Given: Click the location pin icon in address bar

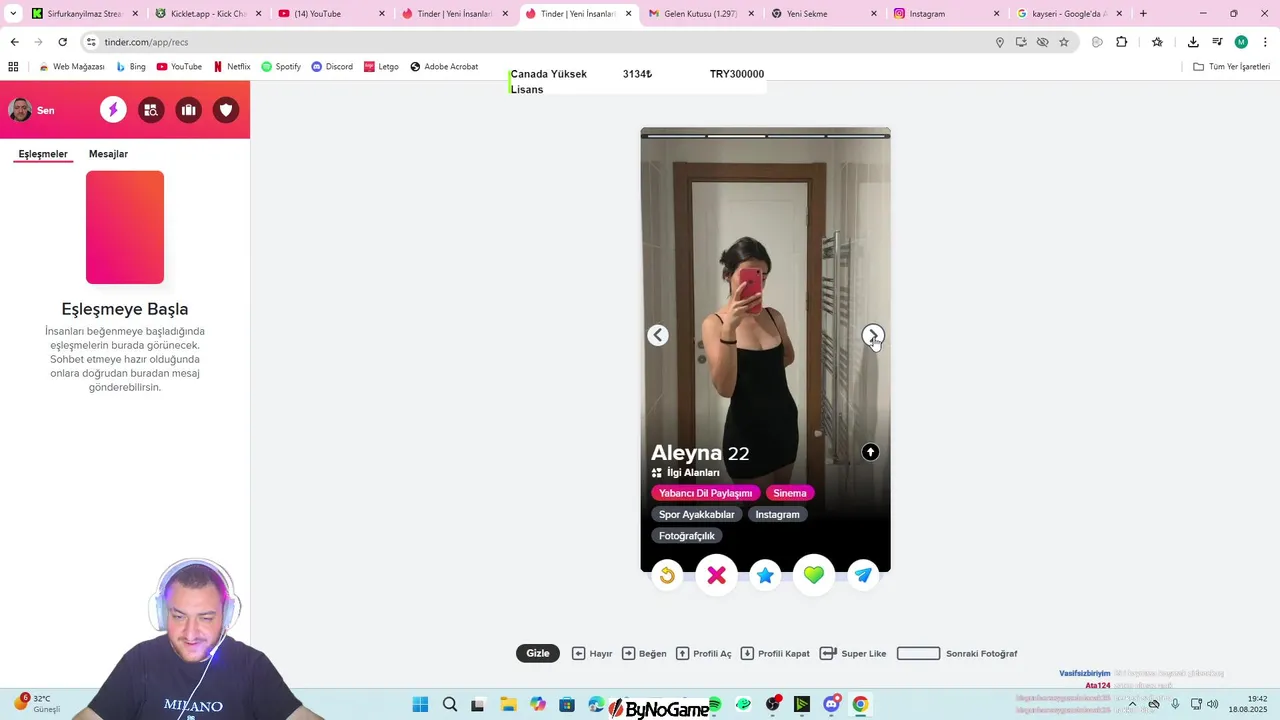Looking at the screenshot, I should tap(999, 42).
